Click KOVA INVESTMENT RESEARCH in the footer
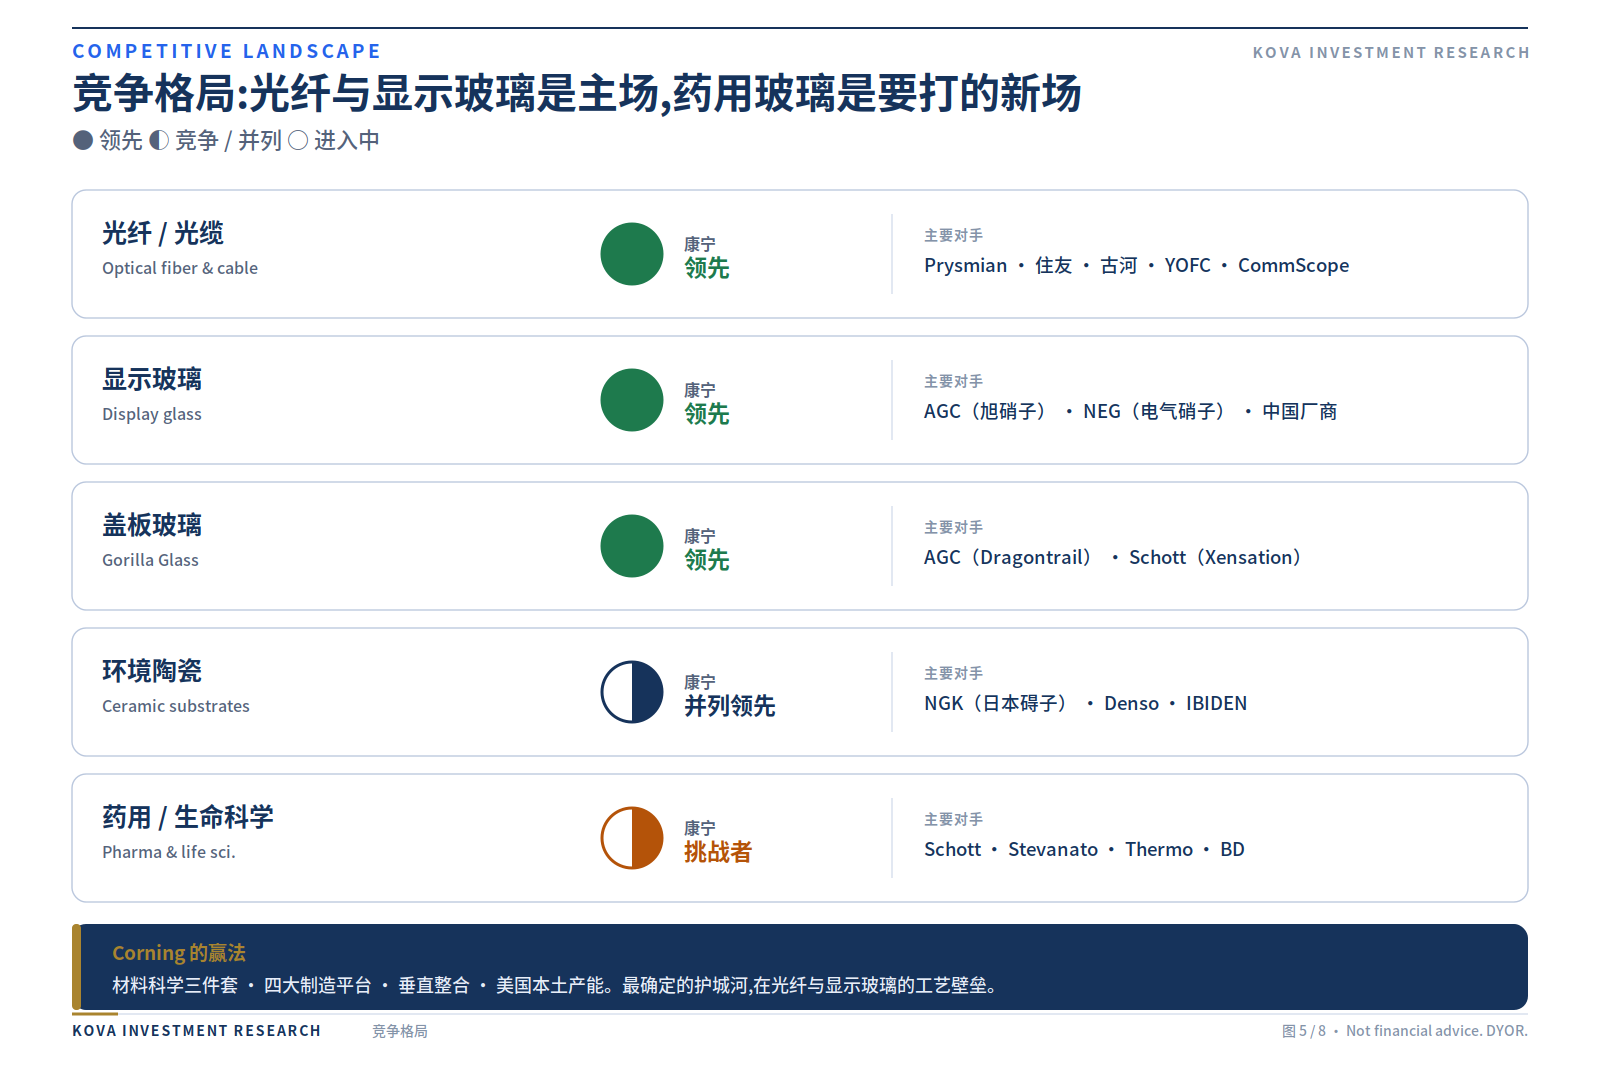 pos(197,1031)
